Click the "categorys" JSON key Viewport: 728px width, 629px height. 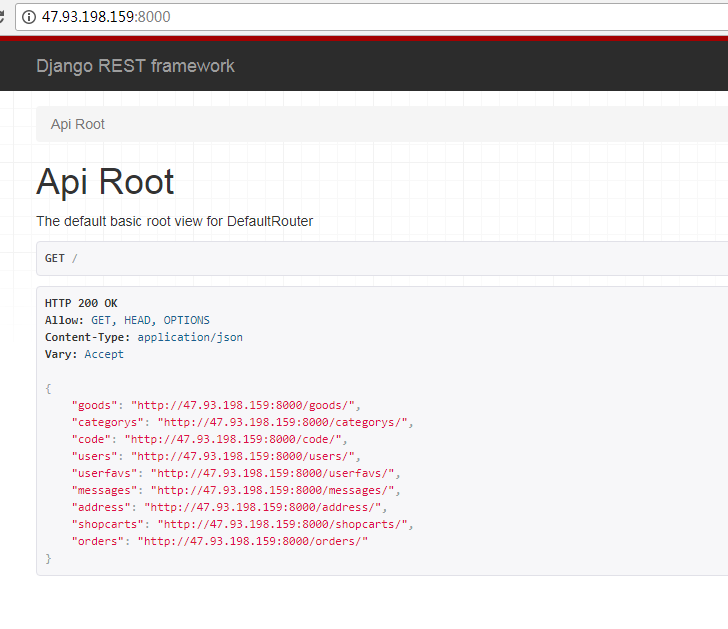108,422
